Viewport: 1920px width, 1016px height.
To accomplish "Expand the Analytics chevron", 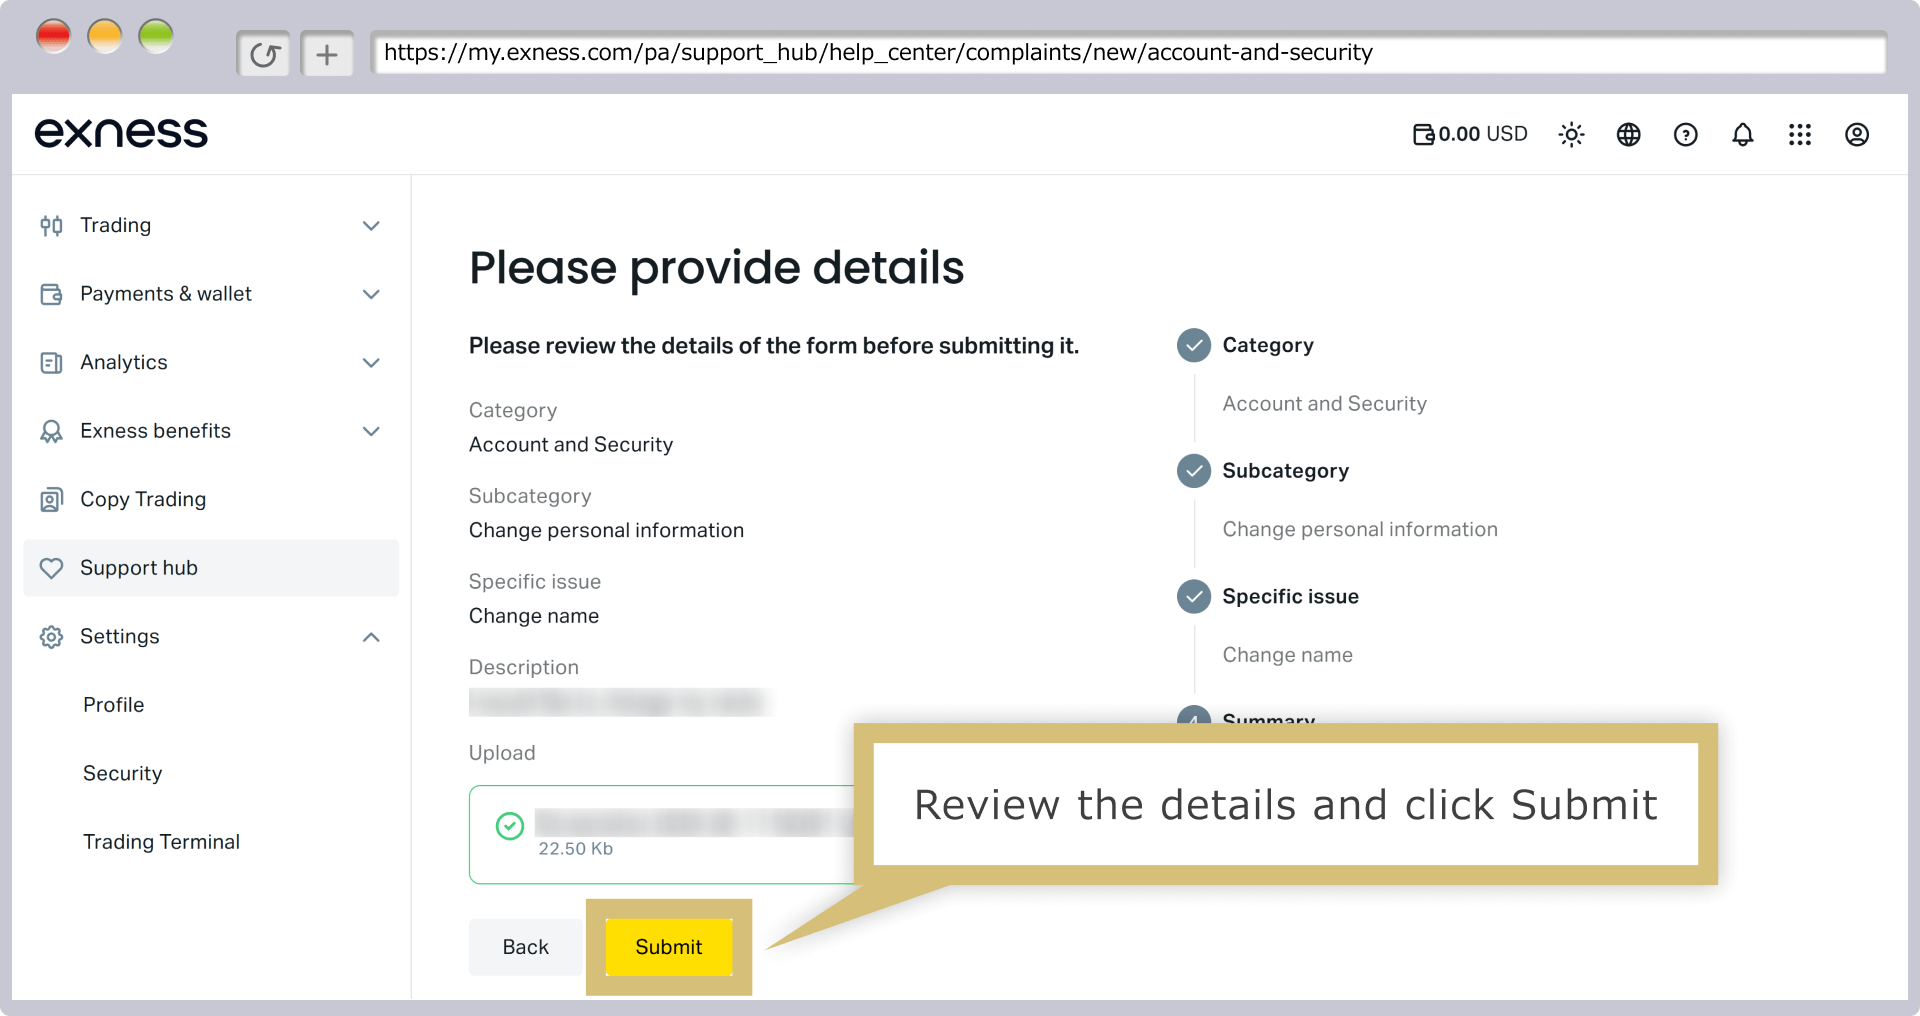I will (x=371, y=363).
